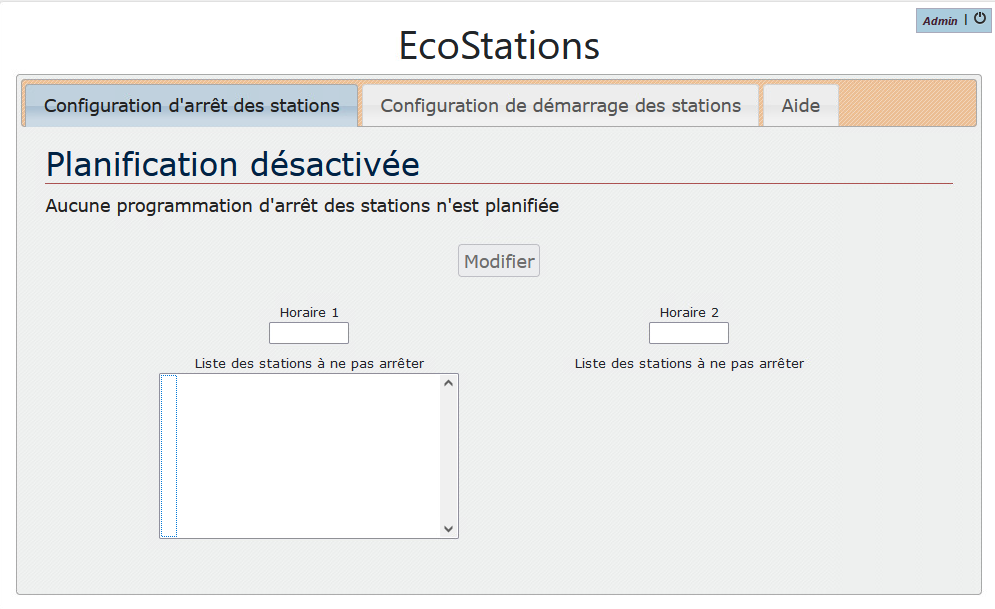995x609 pixels.
Task: Click the empty orange tab strip beside Aide
Action: (x=905, y=105)
